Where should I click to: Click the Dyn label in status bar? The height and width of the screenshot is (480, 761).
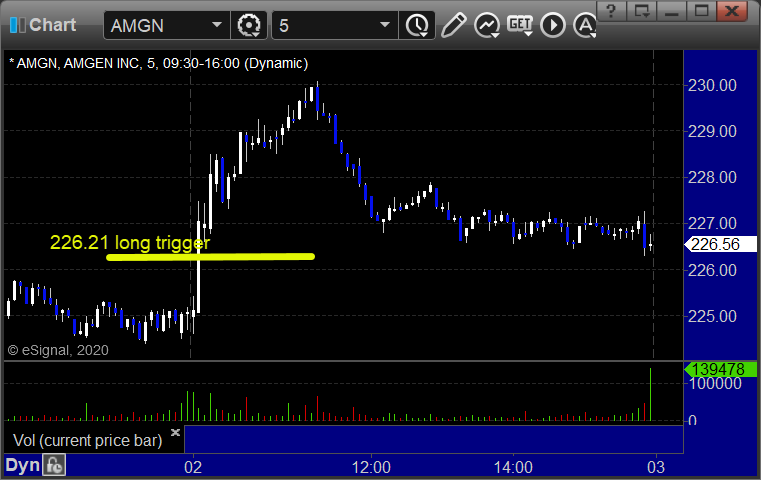pyautogui.click(x=22, y=465)
